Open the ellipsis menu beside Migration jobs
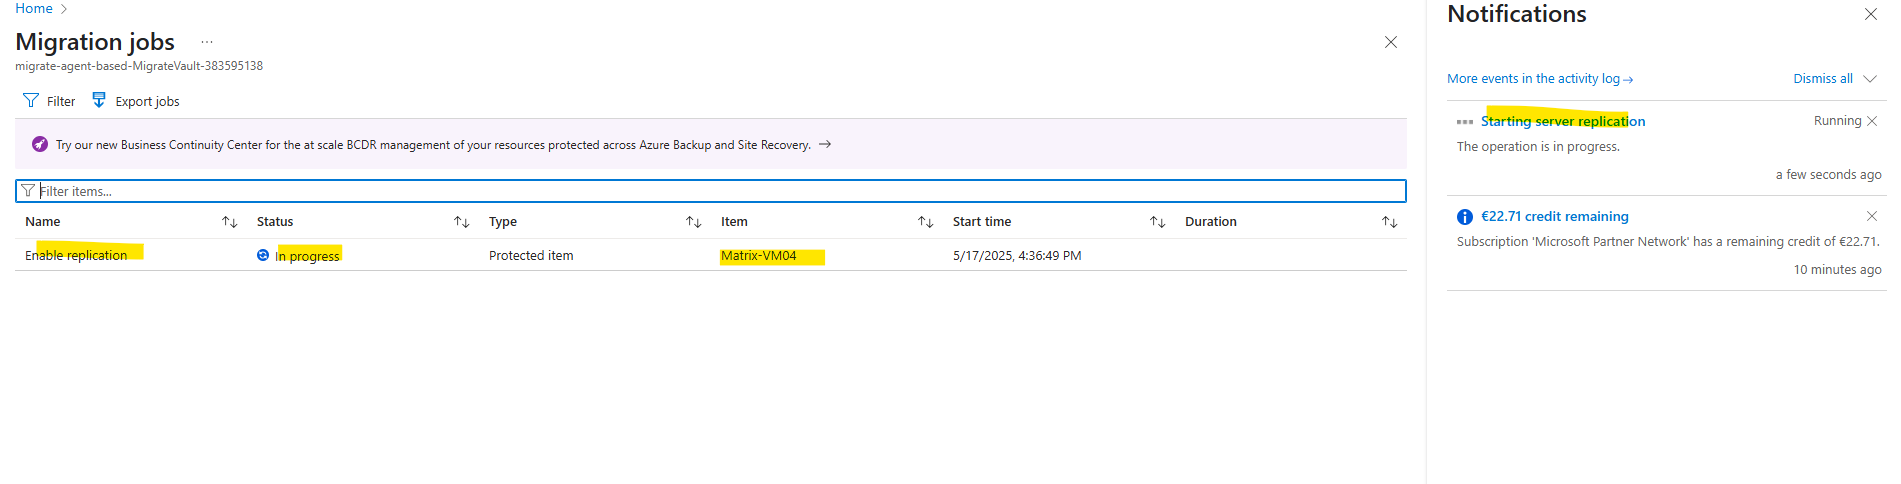 click(x=207, y=42)
